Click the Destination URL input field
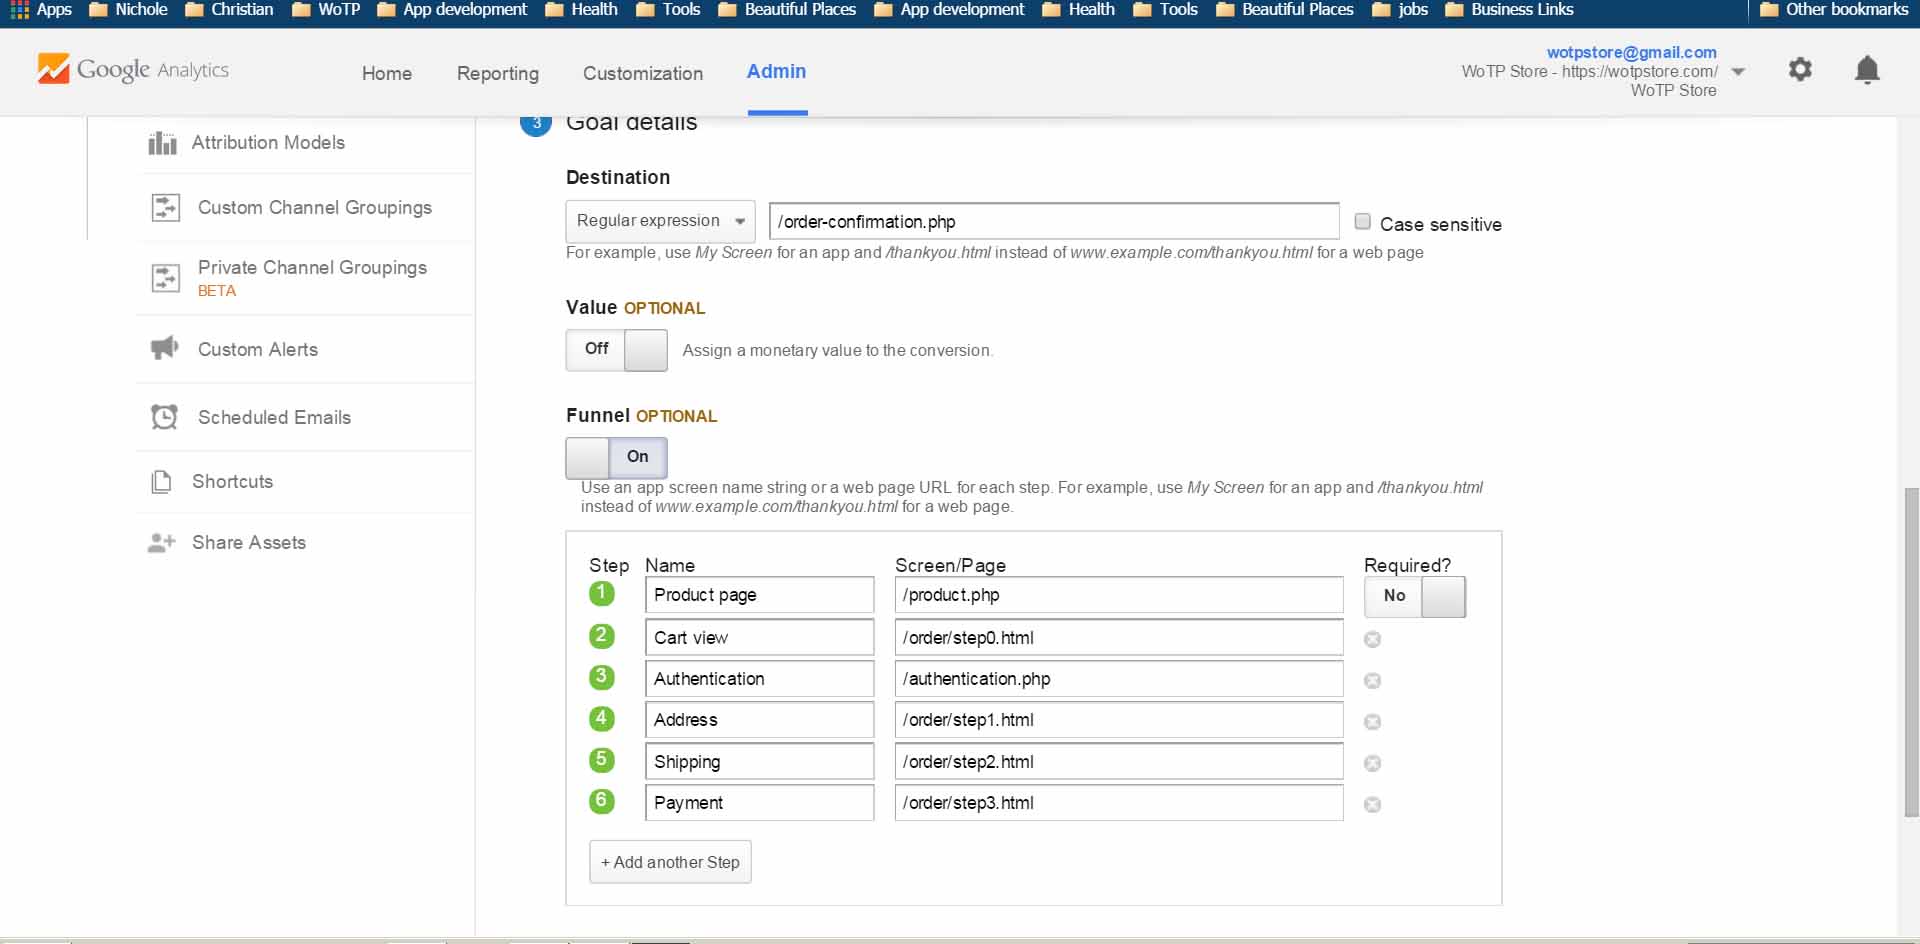 [x=1054, y=221]
